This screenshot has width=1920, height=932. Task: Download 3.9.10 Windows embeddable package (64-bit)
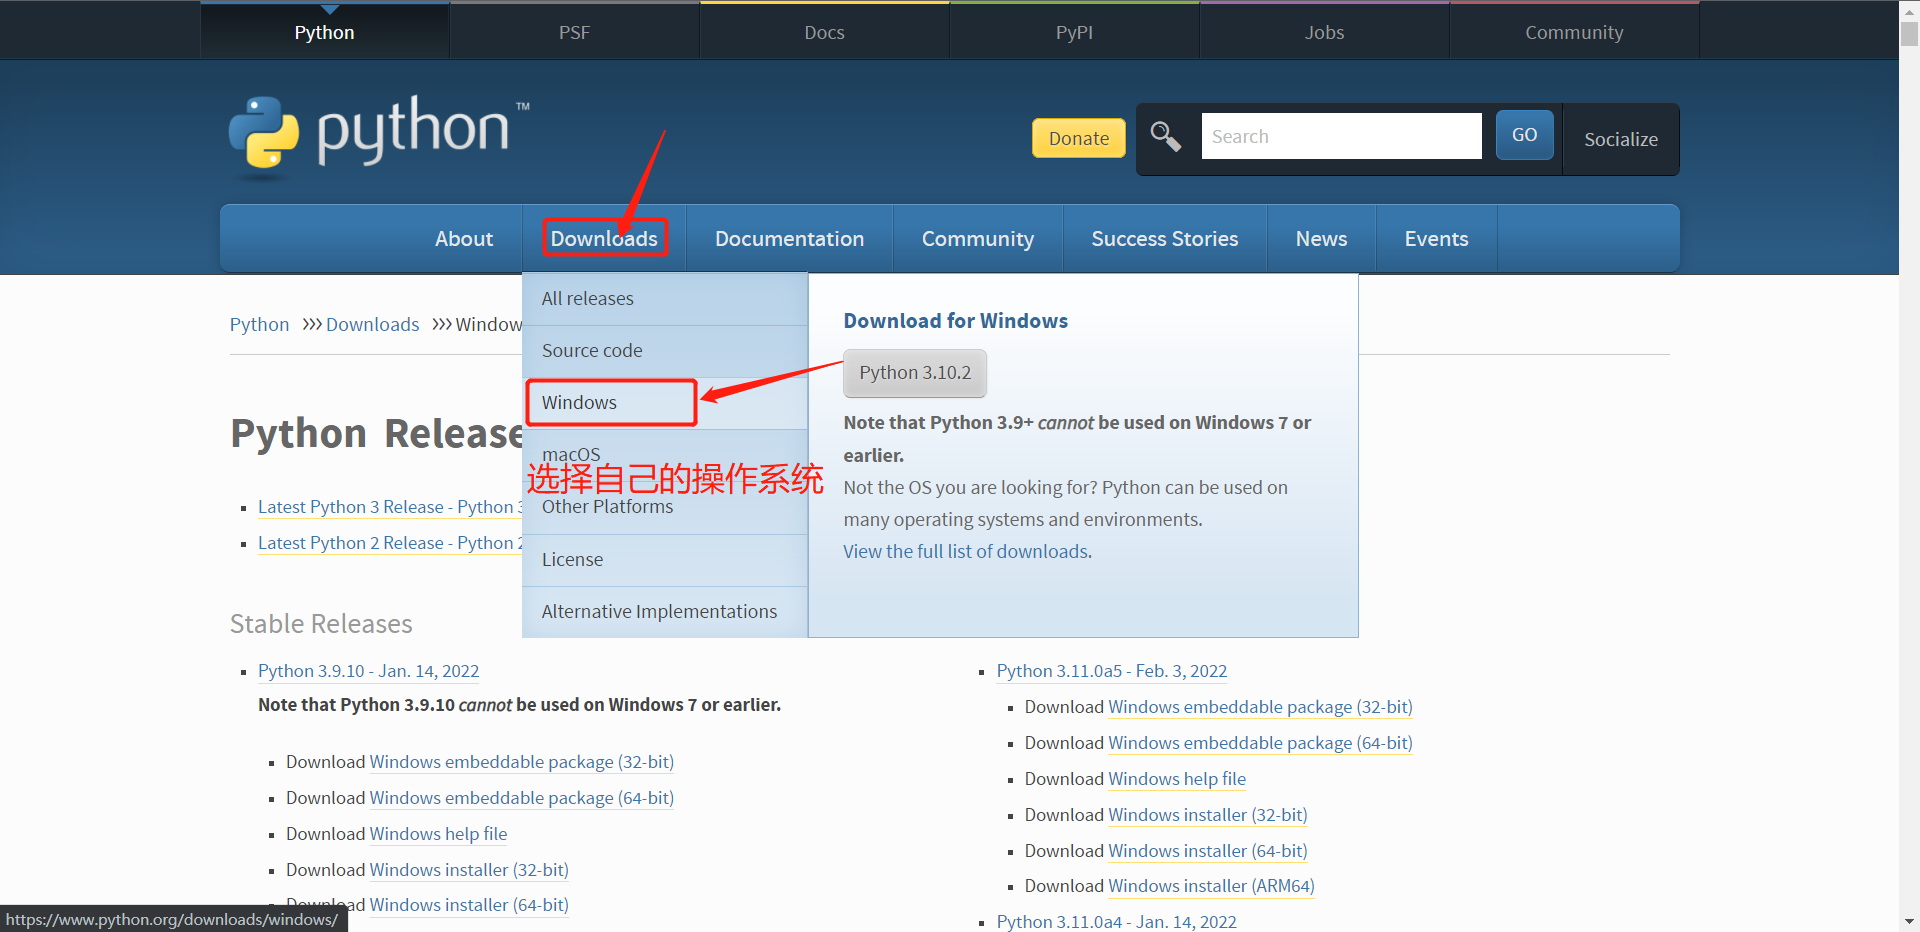click(521, 798)
